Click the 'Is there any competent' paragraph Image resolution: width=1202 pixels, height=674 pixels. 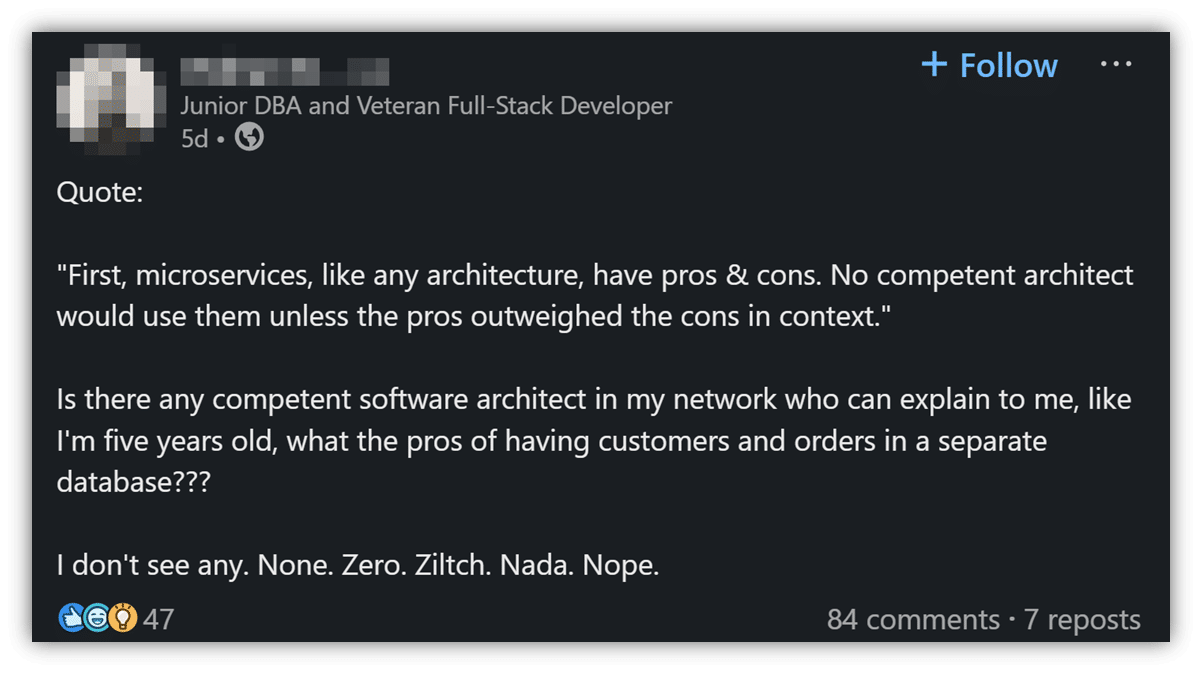tap(594, 441)
